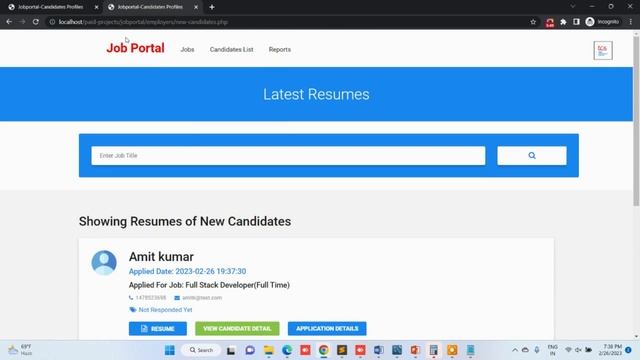Open Microsoft Edge from taskbar
The width and height of the screenshot is (640, 360).
[287, 350]
